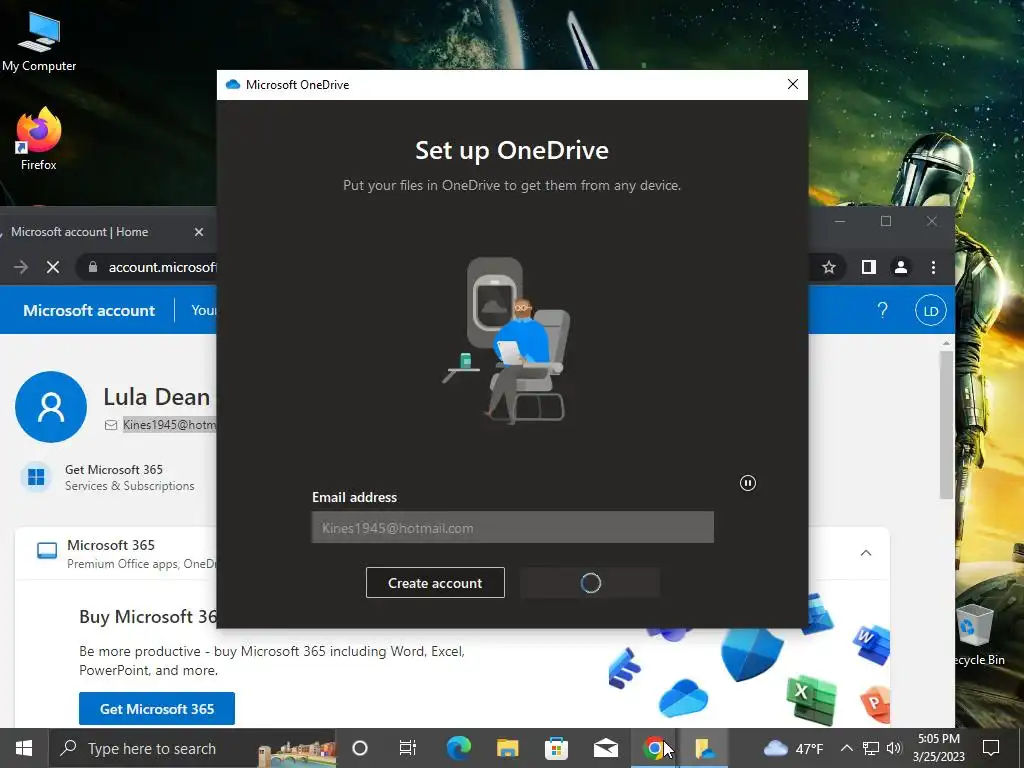The width and height of the screenshot is (1024, 768).
Task: Open Cortana from the taskbar
Action: (360, 748)
